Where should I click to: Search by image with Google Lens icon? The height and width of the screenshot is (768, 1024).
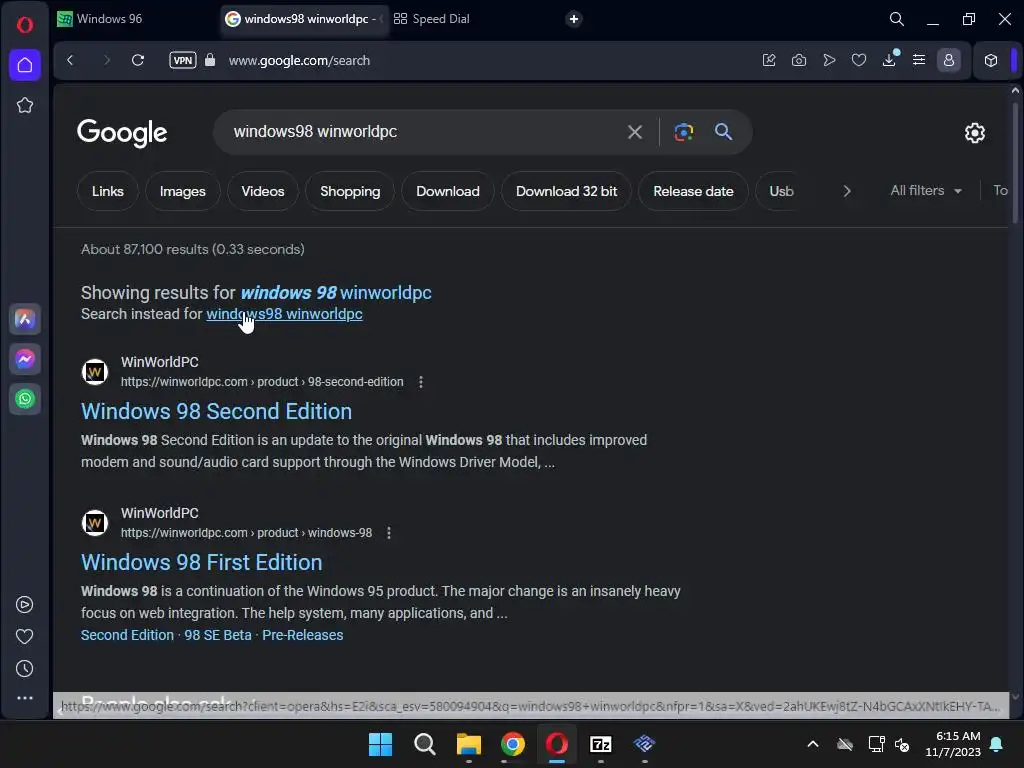(683, 132)
